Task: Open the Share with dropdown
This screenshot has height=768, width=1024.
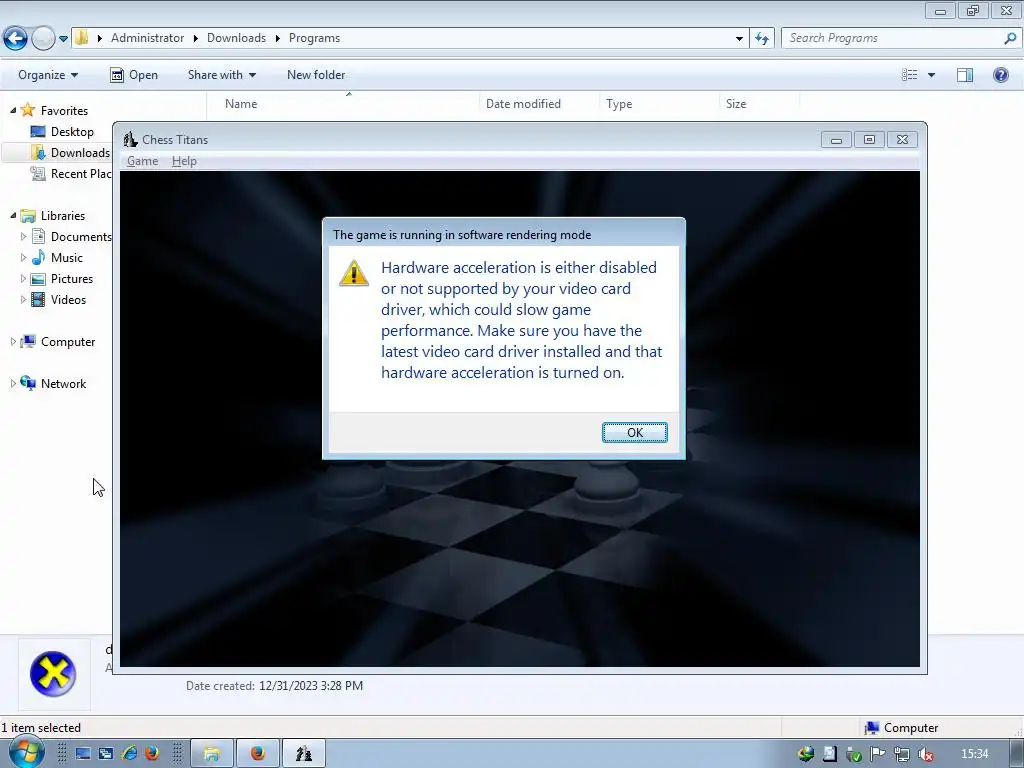Action: pos(221,74)
